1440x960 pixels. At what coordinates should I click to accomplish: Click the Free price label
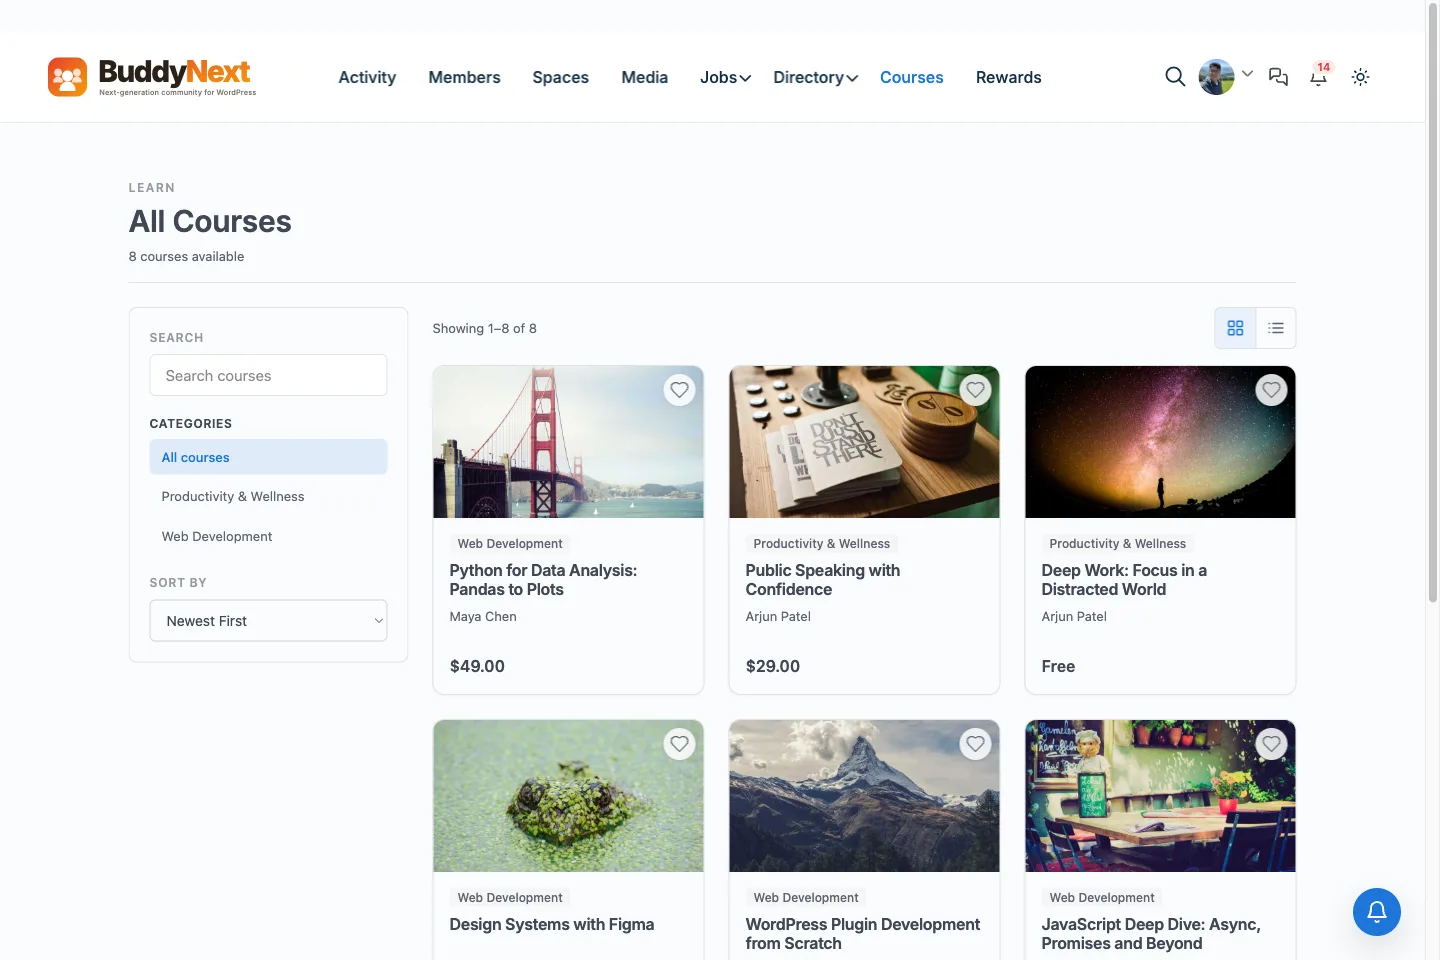point(1058,666)
